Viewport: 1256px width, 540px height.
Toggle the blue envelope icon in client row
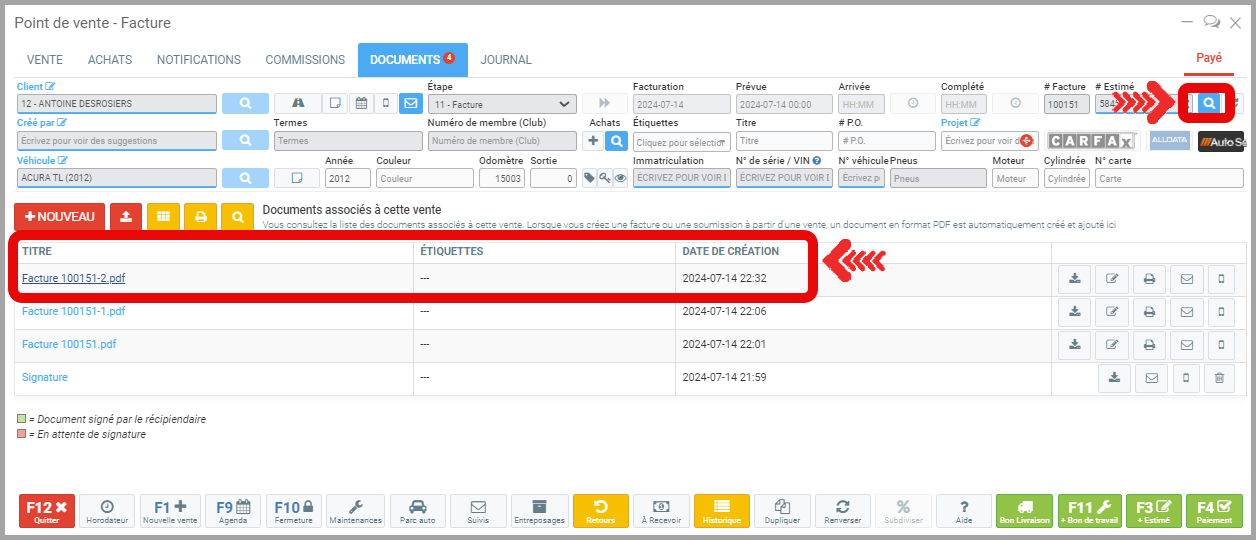(410, 103)
